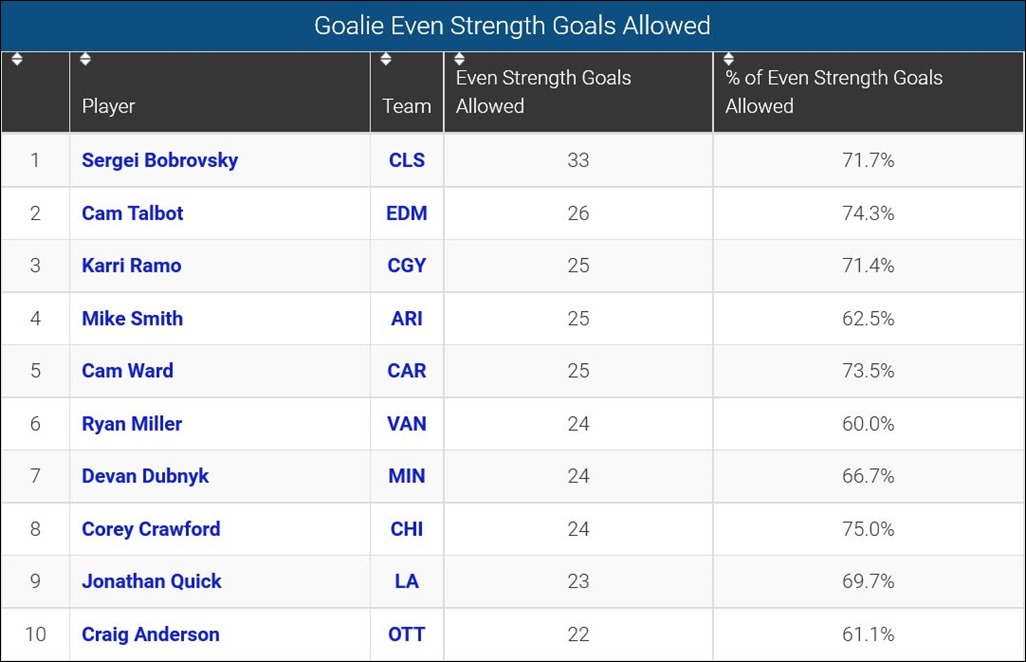Open Craig Anderson's player page
This screenshot has width=1026, height=662.
pos(150,634)
